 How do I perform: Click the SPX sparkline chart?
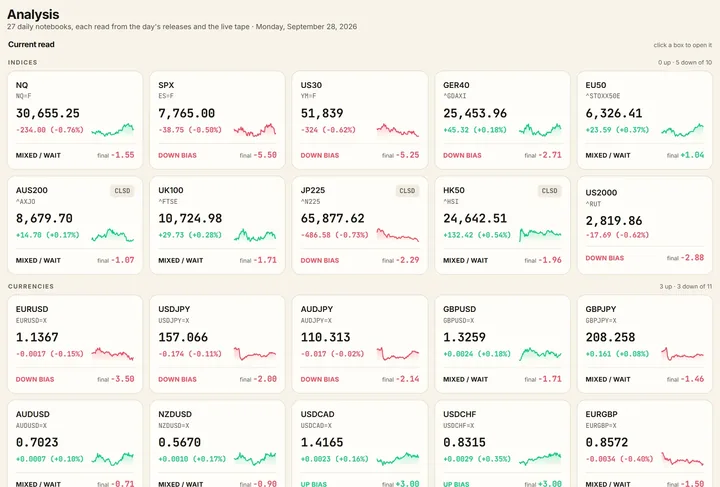[x=255, y=130]
